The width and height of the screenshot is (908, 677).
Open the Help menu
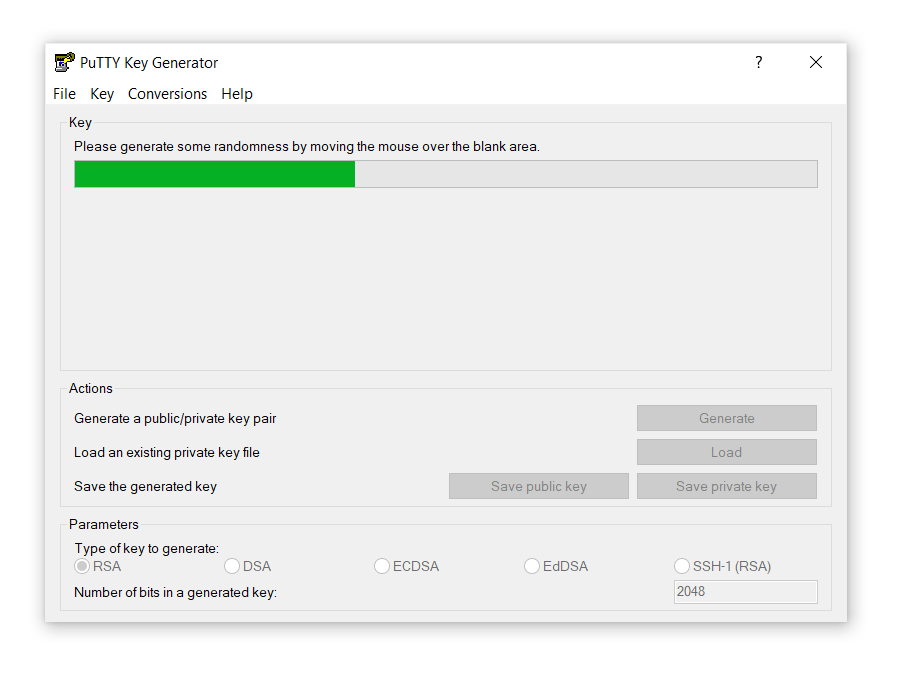(x=237, y=94)
